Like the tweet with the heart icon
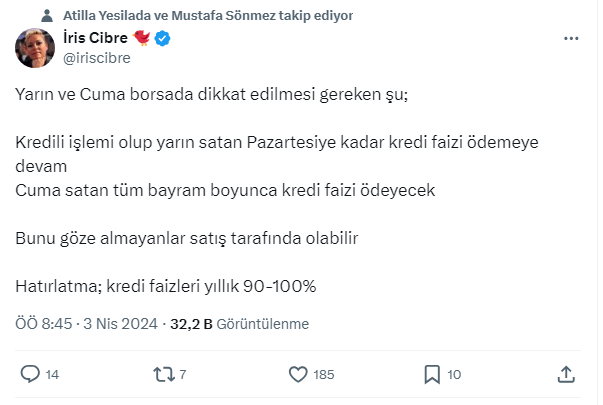 tap(297, 374)
